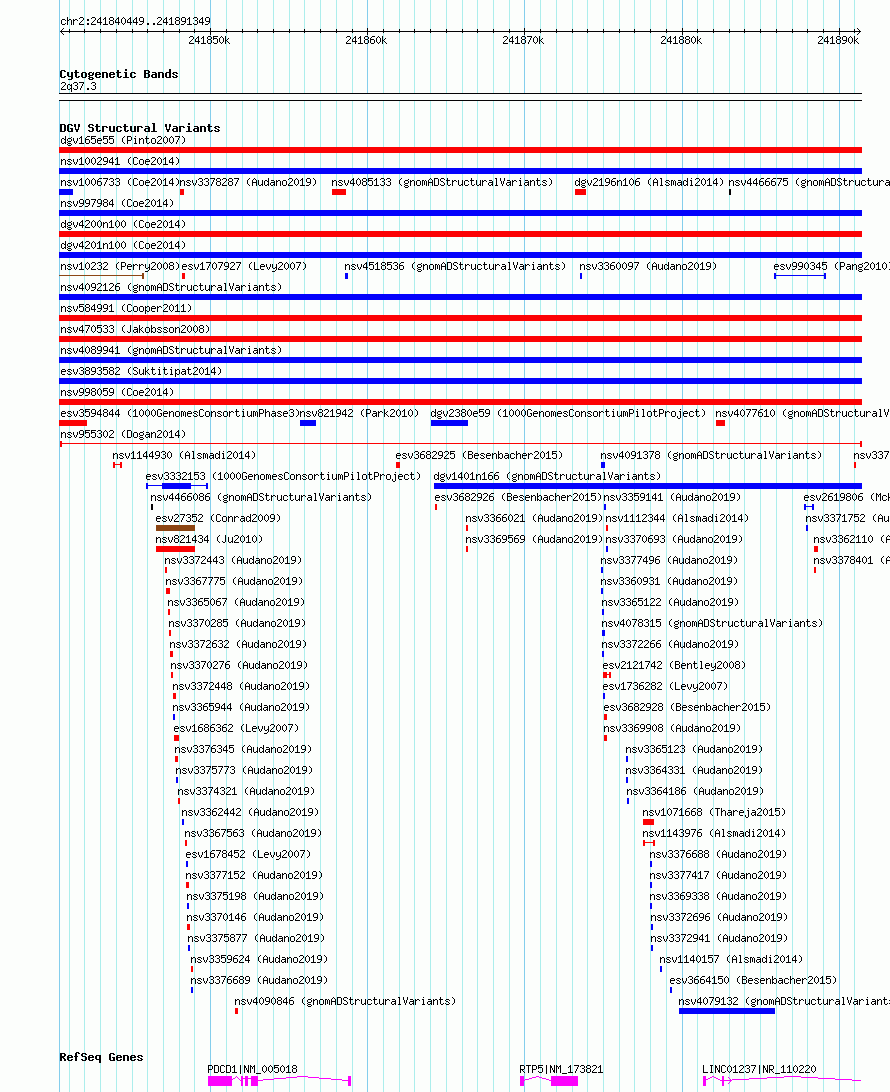Image resolution: width=890 pixels, height=1092 pixels.
Task: Click nsv3378287 (Audano2019) label
Action: [x=249, y=182]
